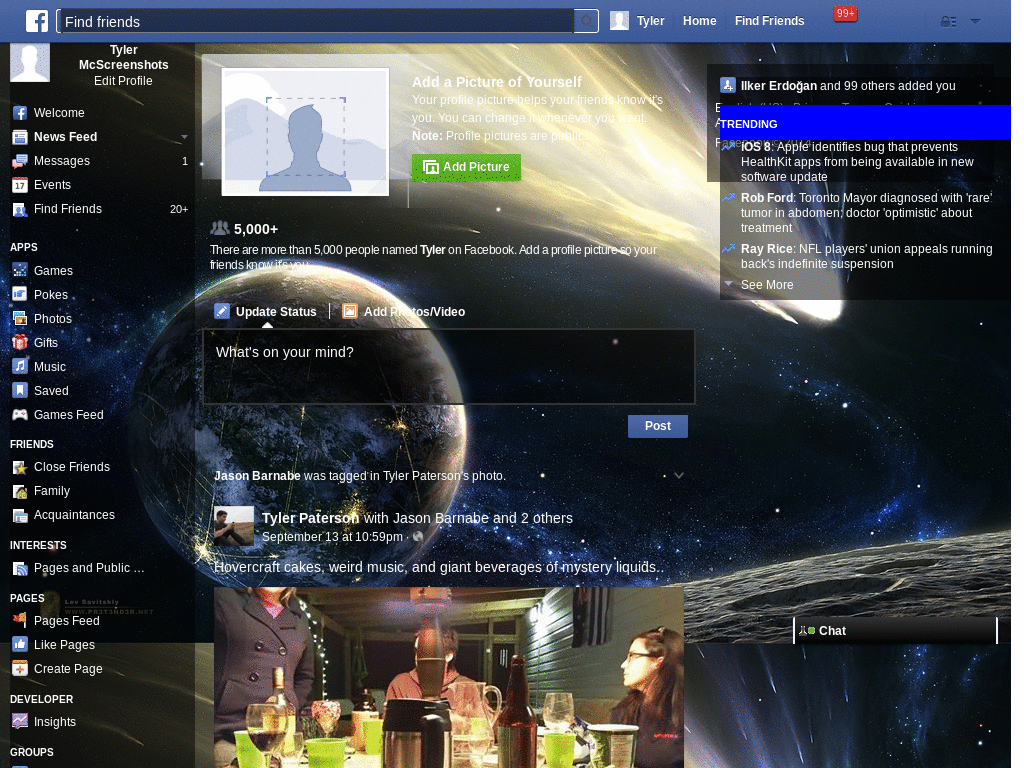
Task: Open the 99+ notifications badge
Action: 845,14
